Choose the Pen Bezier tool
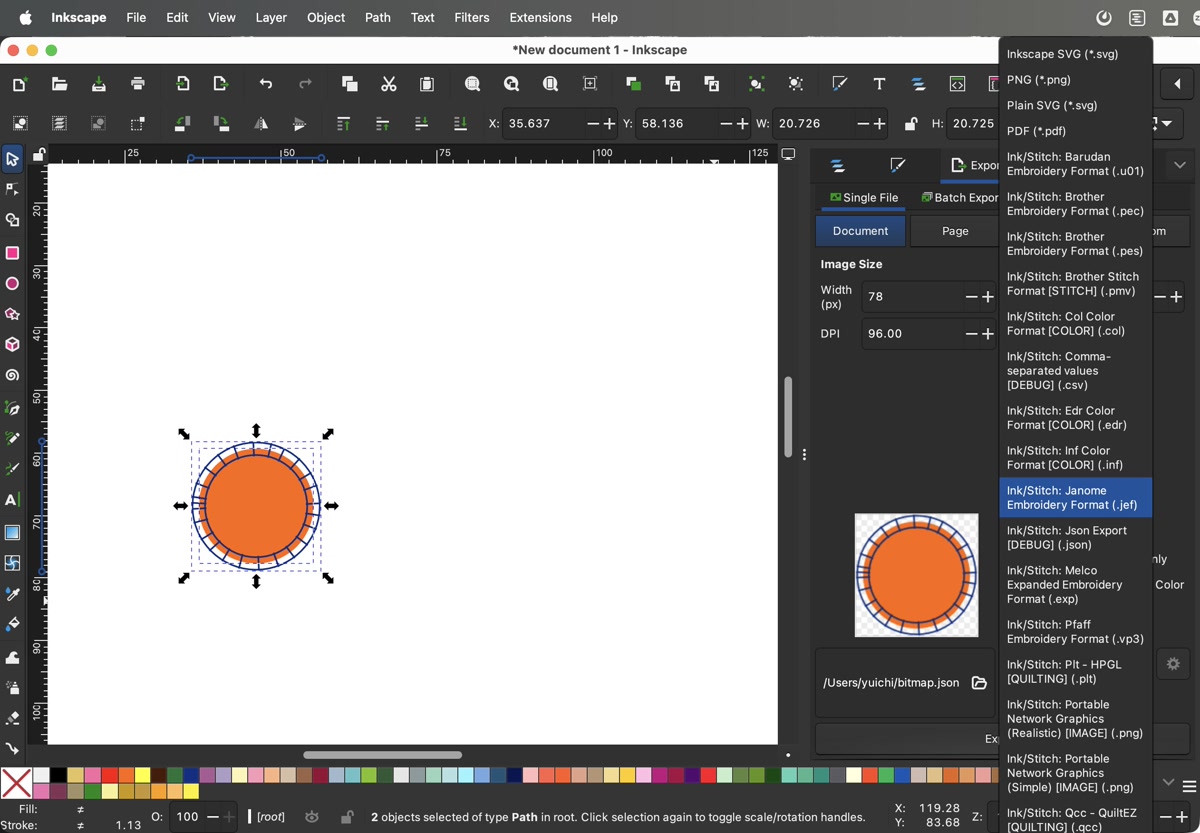 (x=12, y=408)
